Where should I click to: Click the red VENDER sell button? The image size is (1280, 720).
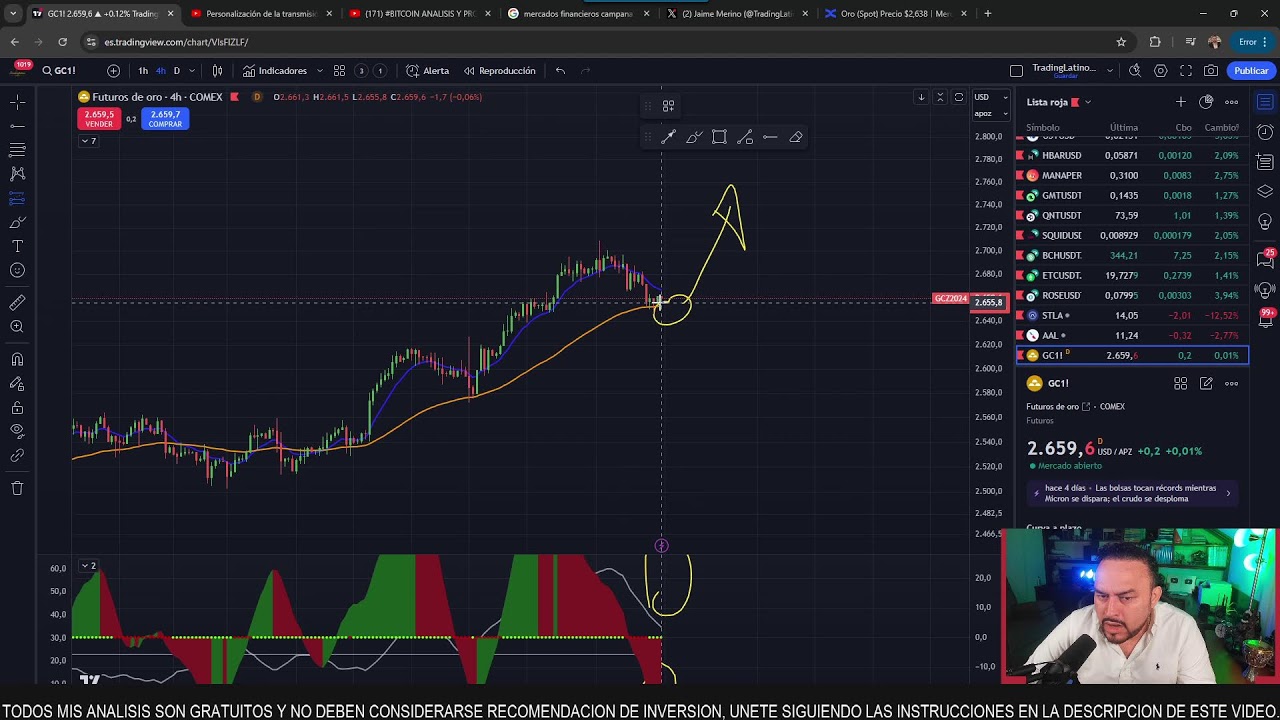(x=99, y=118)
